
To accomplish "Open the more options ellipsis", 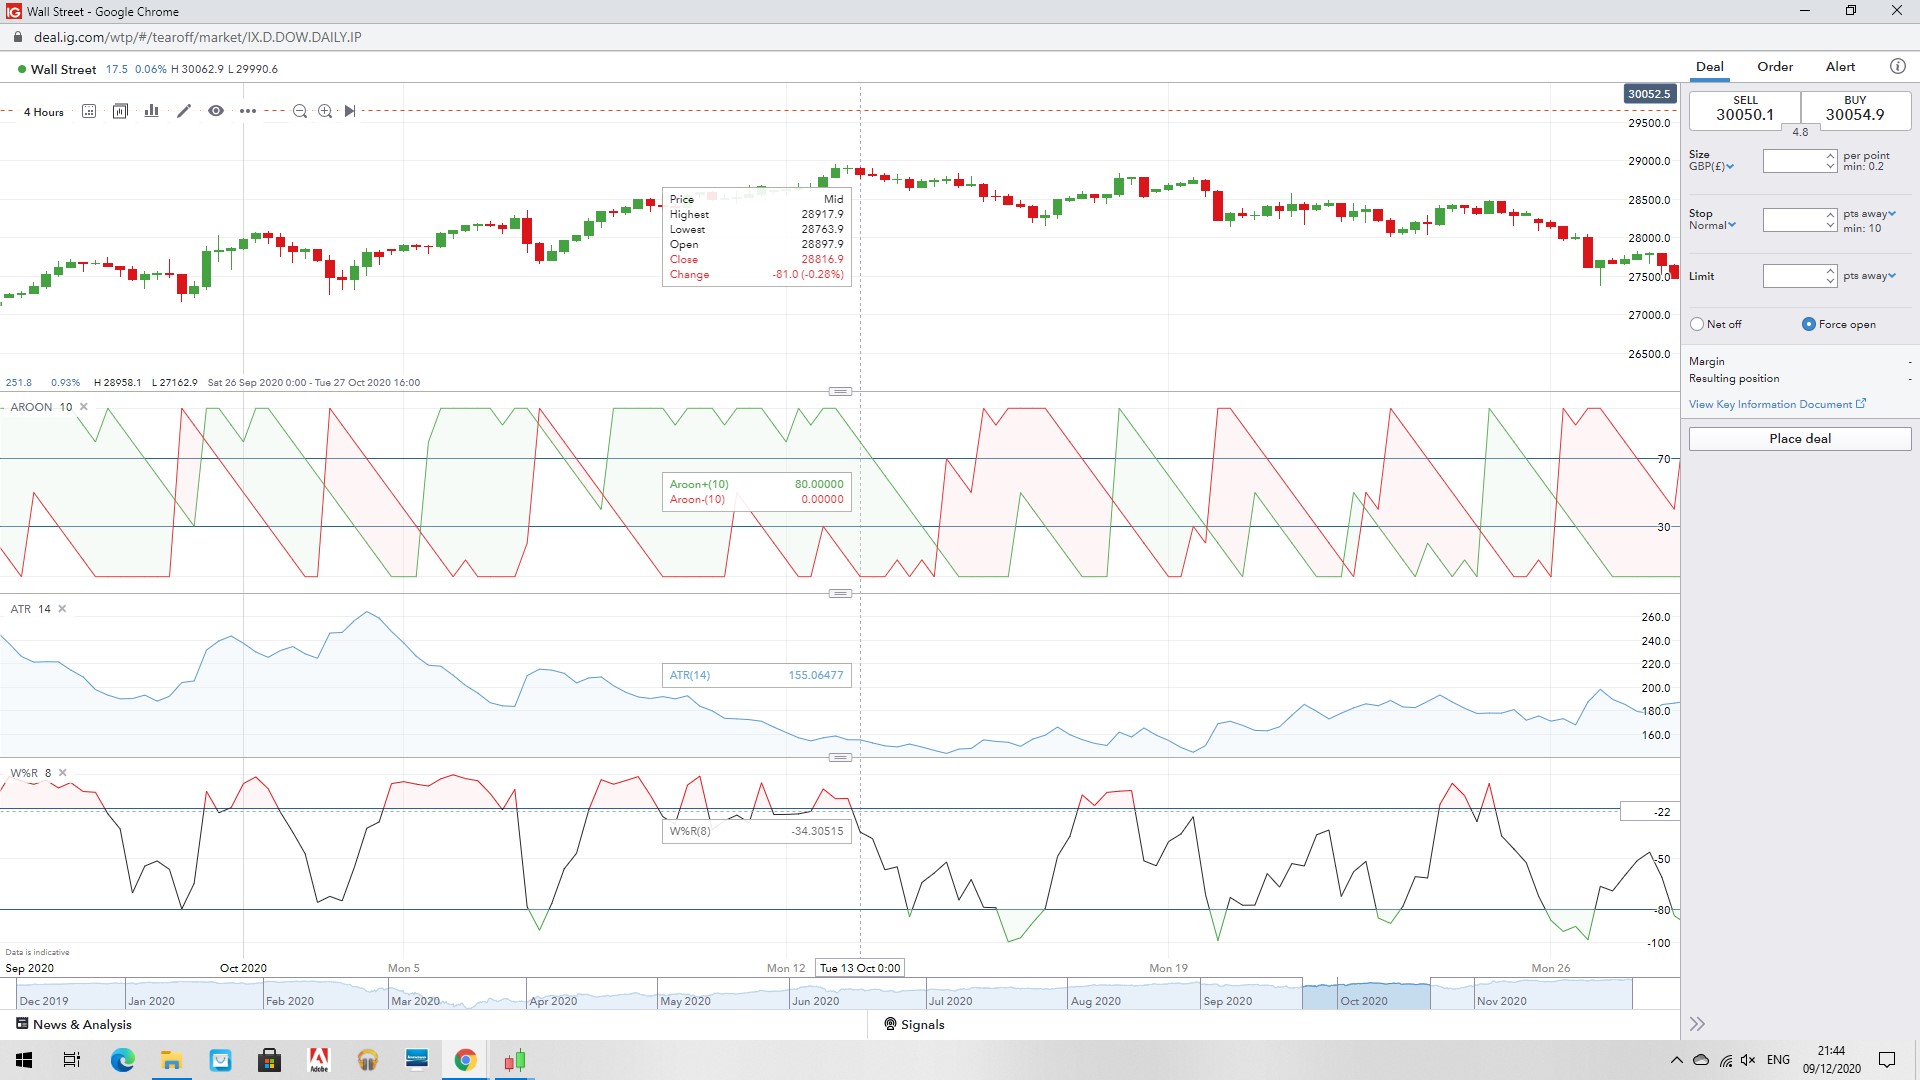I will 247,111.
